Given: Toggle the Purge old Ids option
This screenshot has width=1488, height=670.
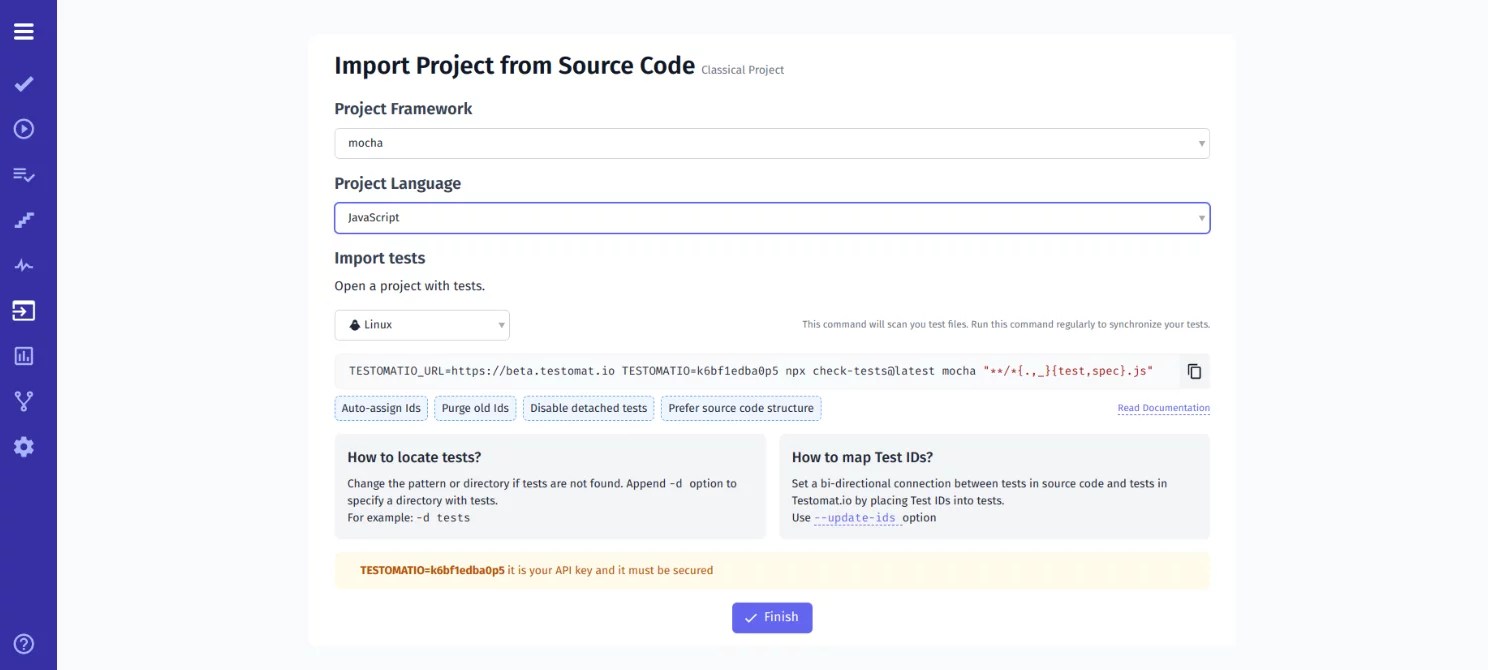Looking at the screenshot, I should (475, 408).
